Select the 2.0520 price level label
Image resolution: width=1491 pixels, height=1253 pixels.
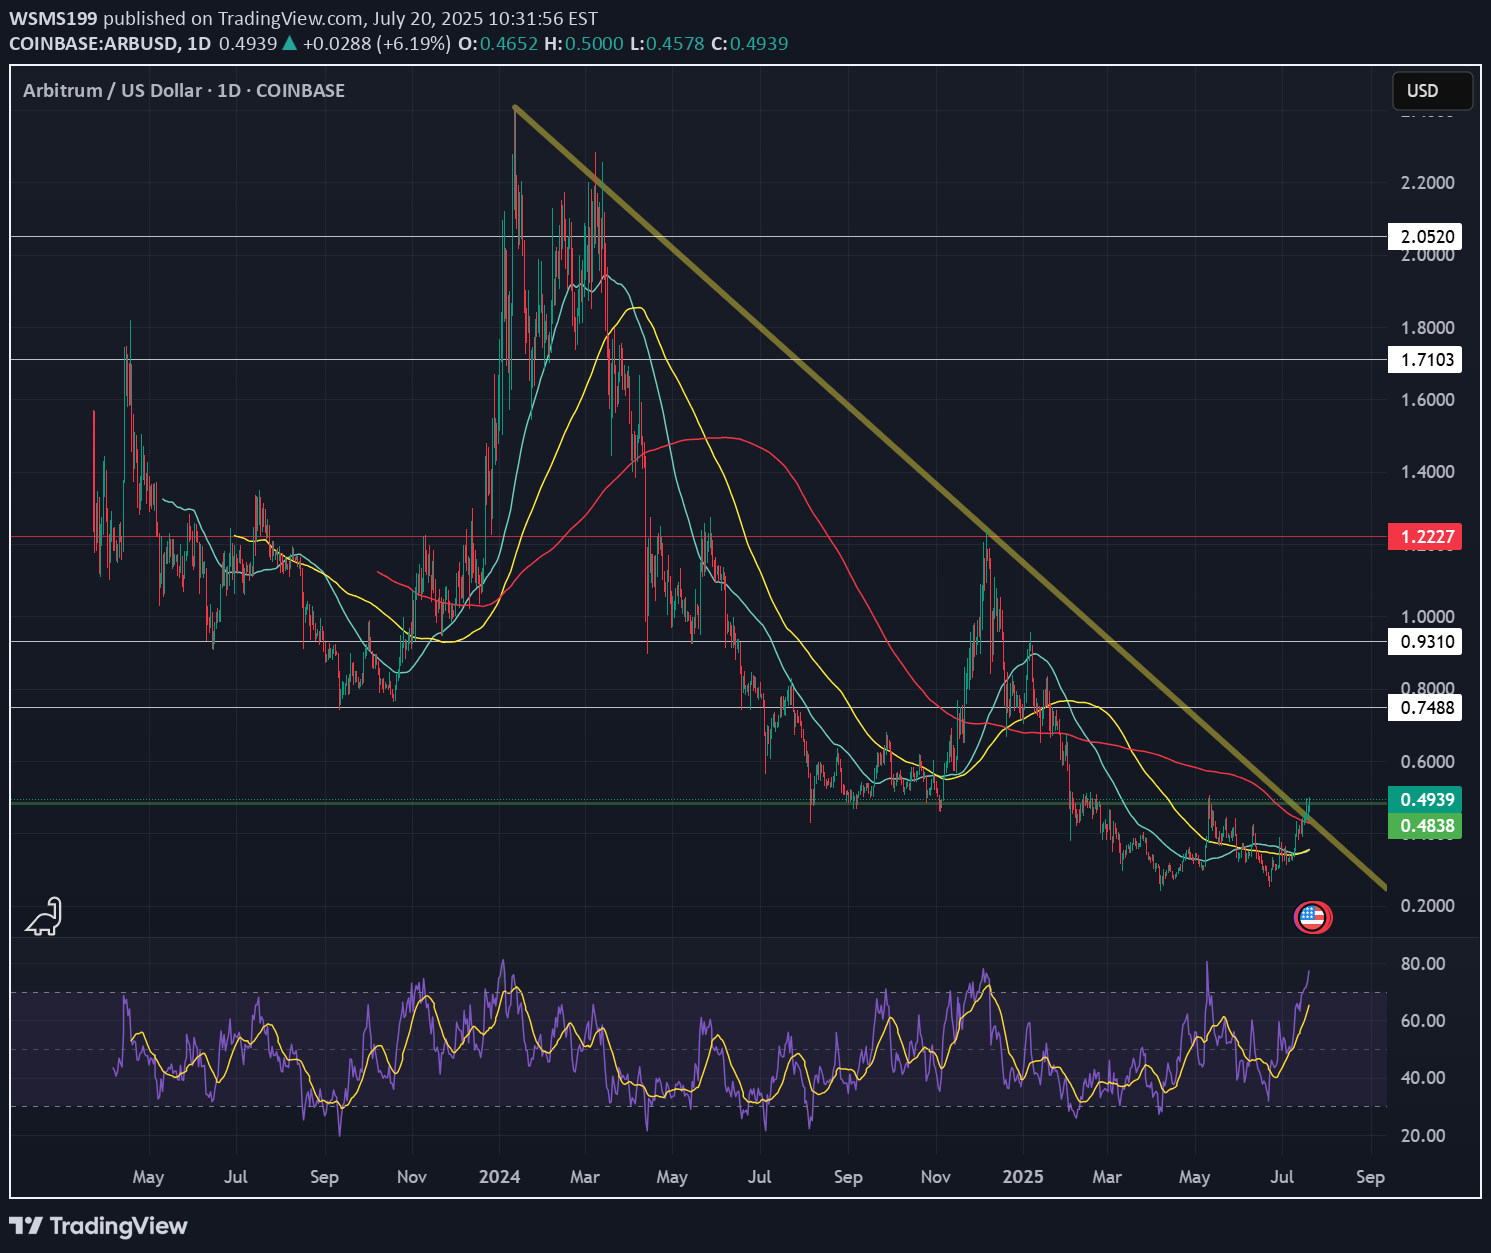[1425, 237]
